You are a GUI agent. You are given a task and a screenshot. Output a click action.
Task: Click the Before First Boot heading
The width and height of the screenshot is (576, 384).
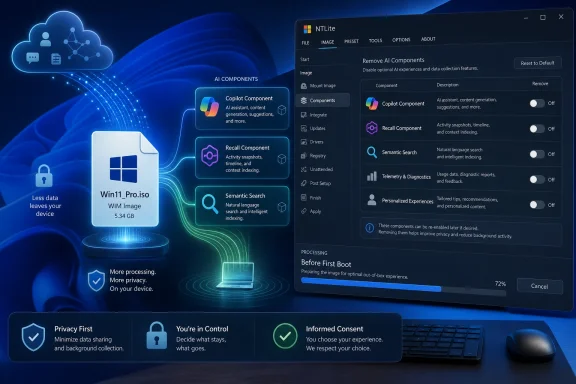(326, 263)
